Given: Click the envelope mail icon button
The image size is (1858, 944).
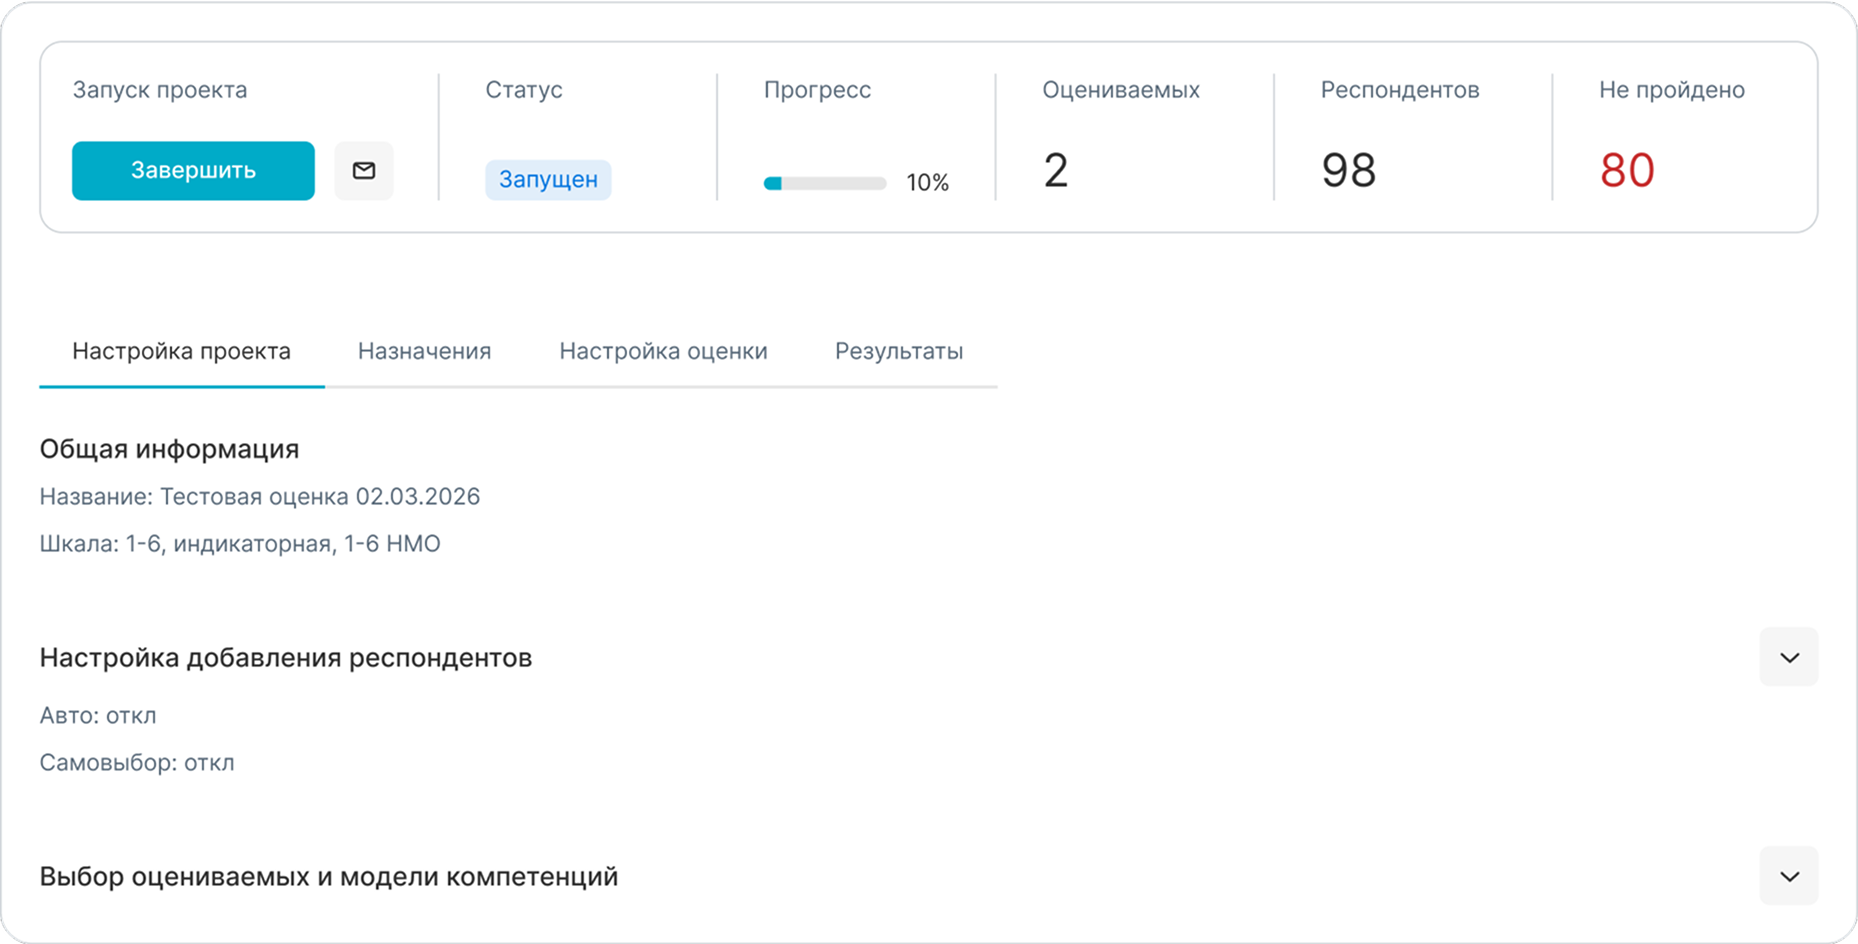Looking at the screenshot, I should (364, 171).
